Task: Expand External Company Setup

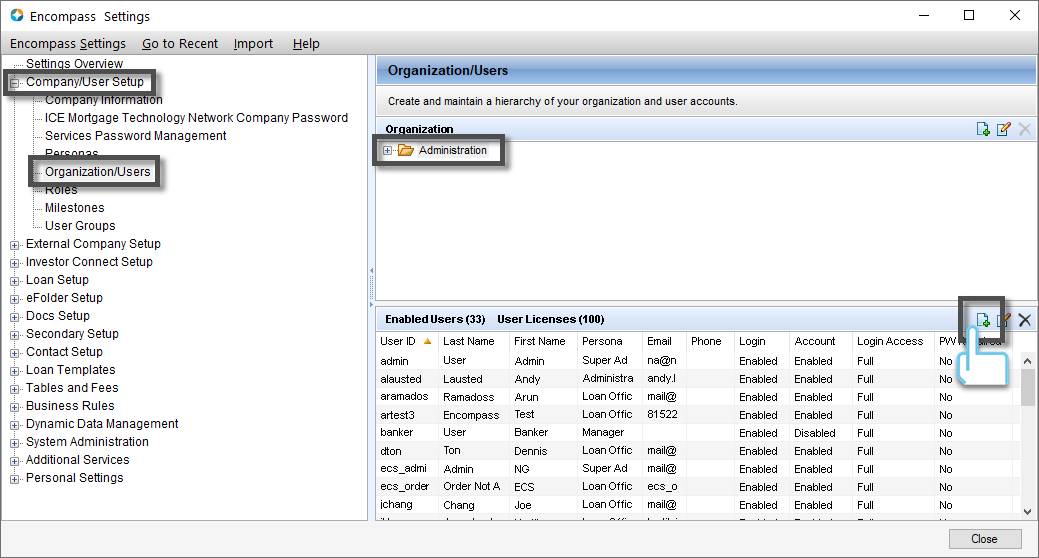Action: point(15,245)
